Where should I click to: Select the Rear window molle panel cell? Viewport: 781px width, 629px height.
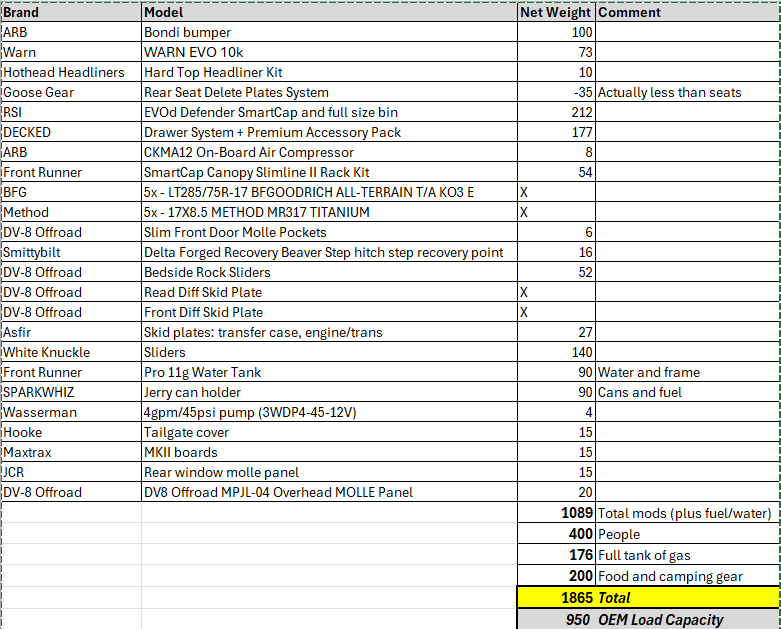pos(329,472)
